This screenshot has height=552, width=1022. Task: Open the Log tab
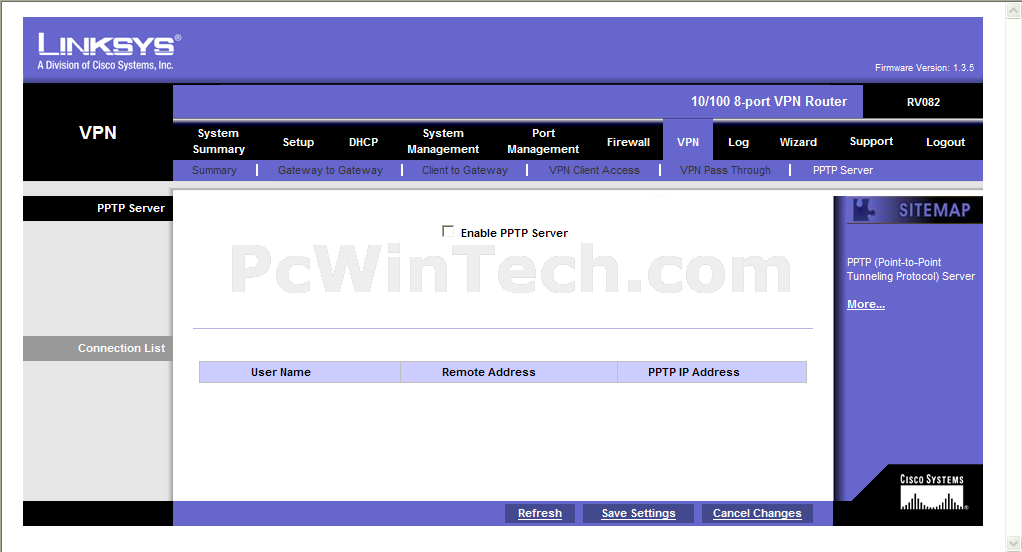[x=738, y=142]
